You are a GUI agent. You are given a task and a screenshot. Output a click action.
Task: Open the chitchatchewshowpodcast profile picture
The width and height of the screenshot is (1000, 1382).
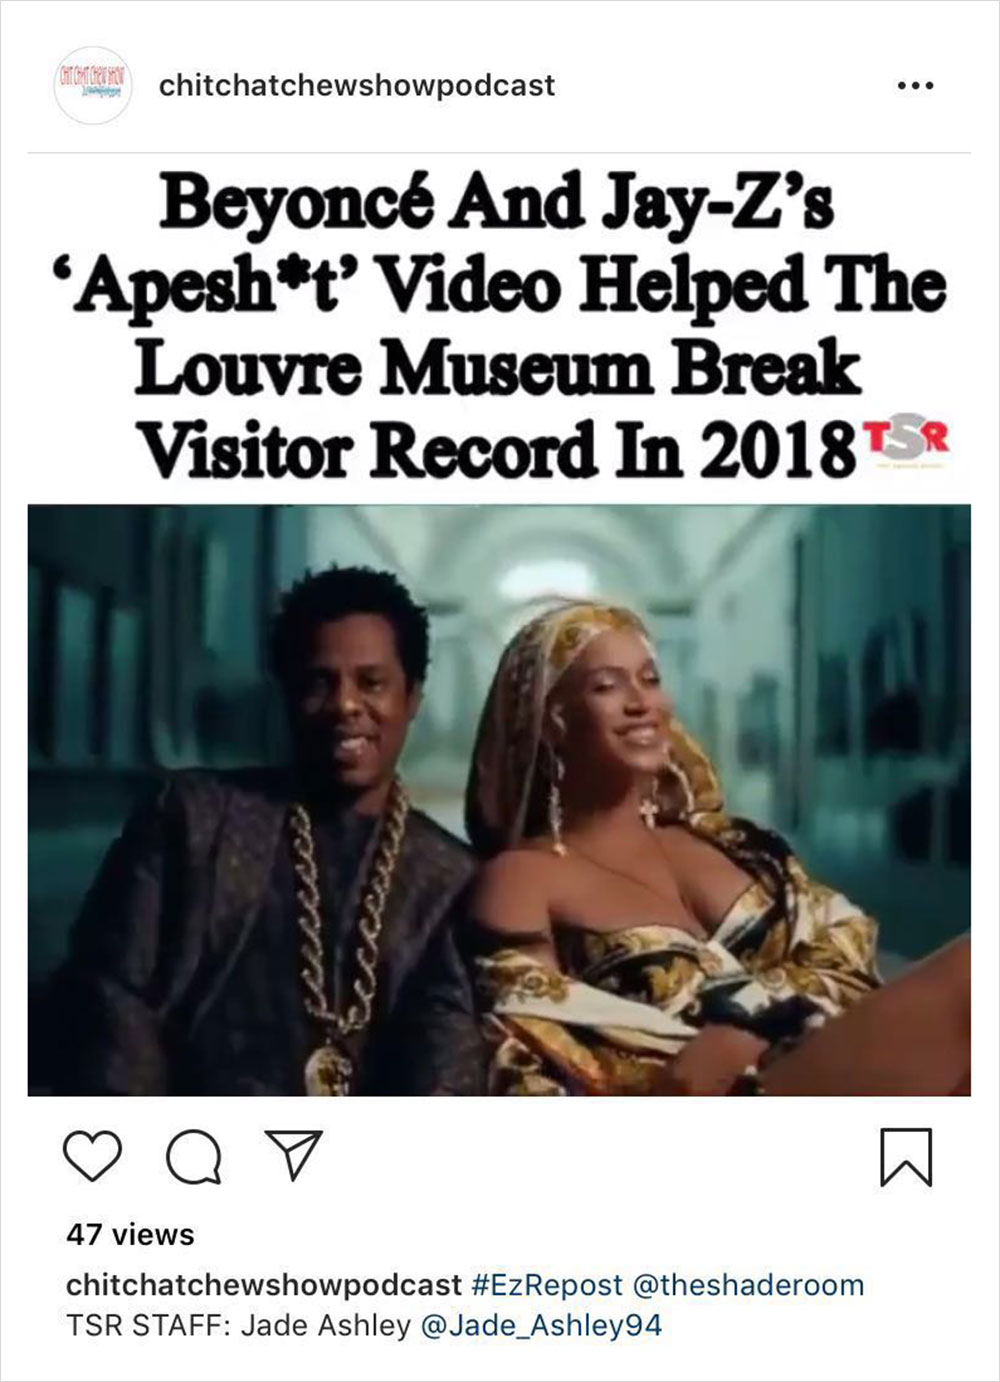(x=92, y=85)
